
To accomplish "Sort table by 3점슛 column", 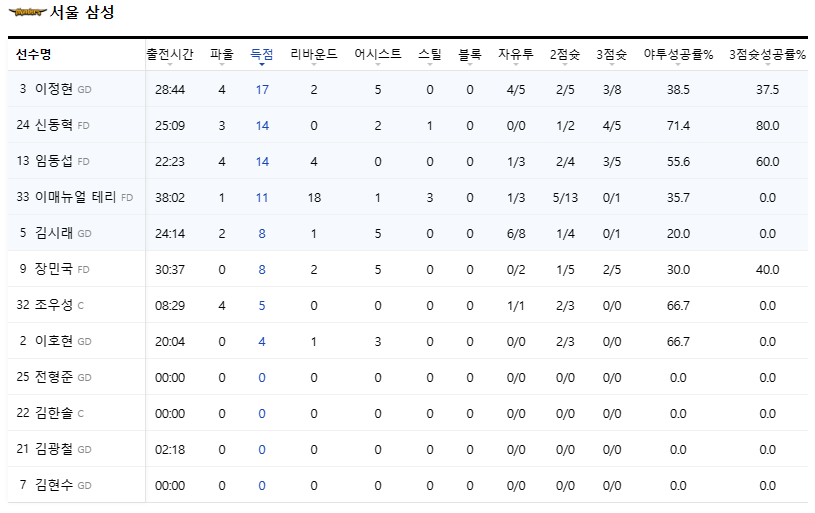I will pyautogui.click(x=612, y=54).
